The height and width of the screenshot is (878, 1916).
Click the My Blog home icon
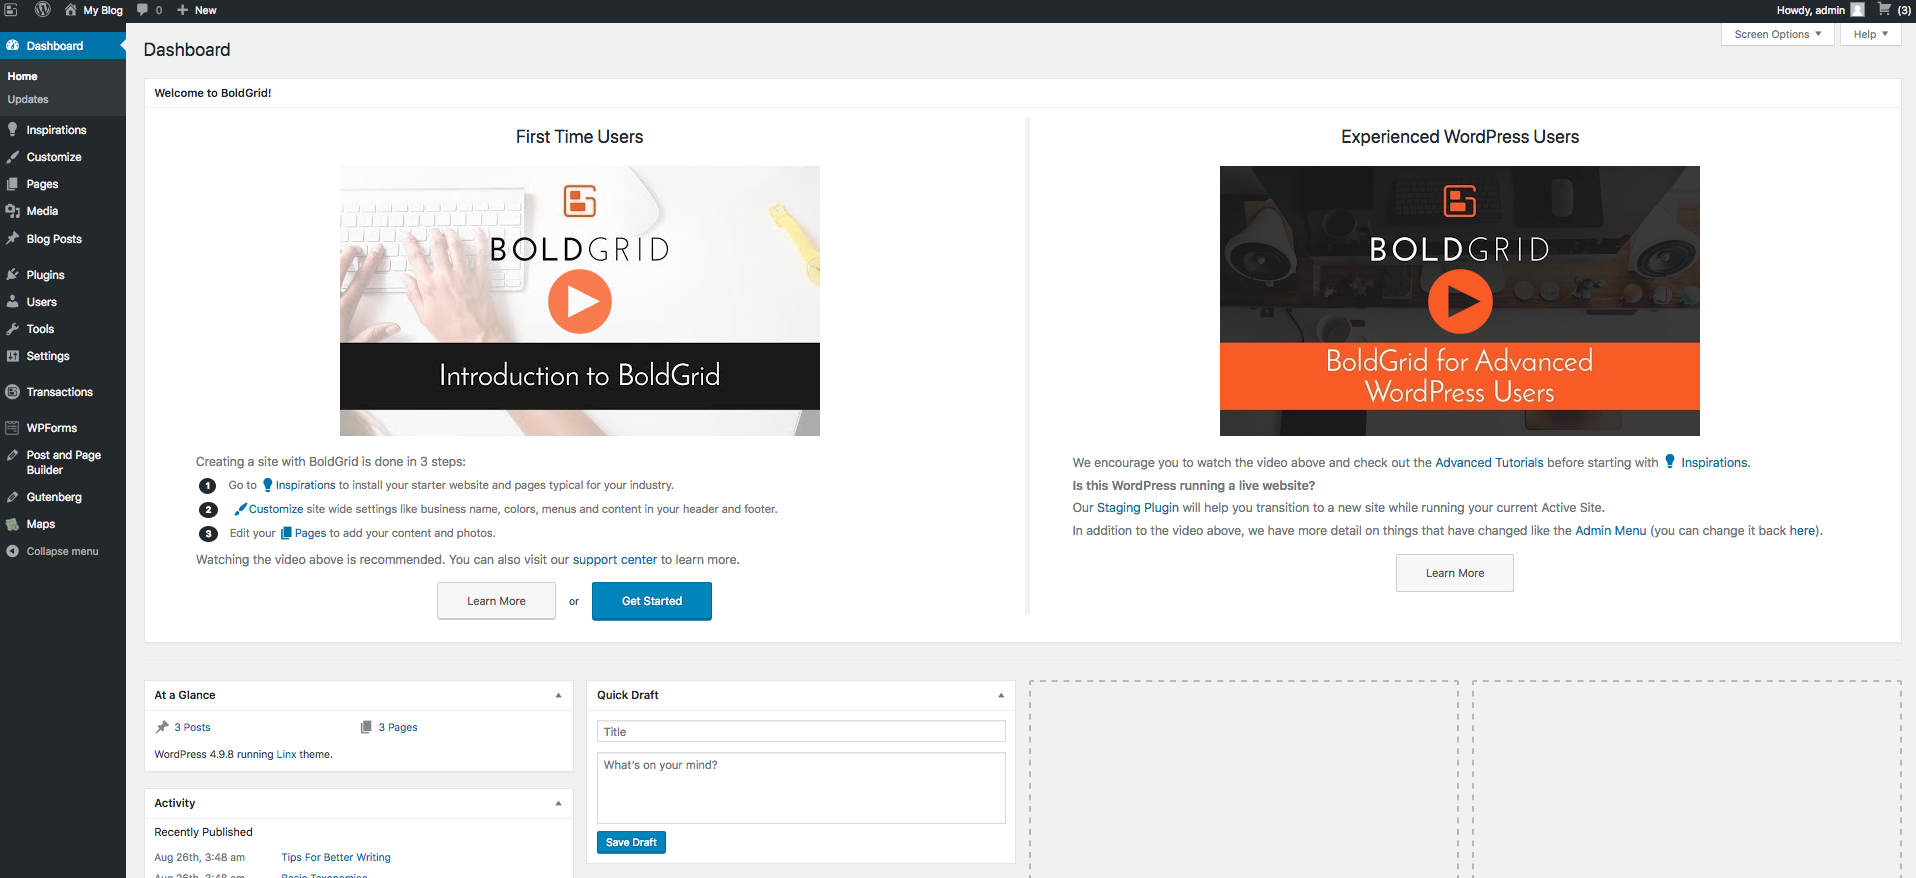pyautogui.click(x=71, y=10)
